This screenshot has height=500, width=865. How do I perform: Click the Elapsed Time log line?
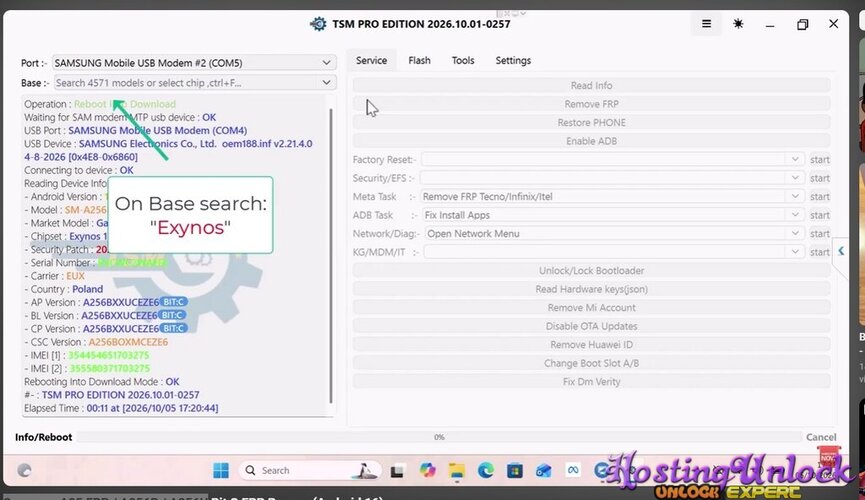point(121,408)
